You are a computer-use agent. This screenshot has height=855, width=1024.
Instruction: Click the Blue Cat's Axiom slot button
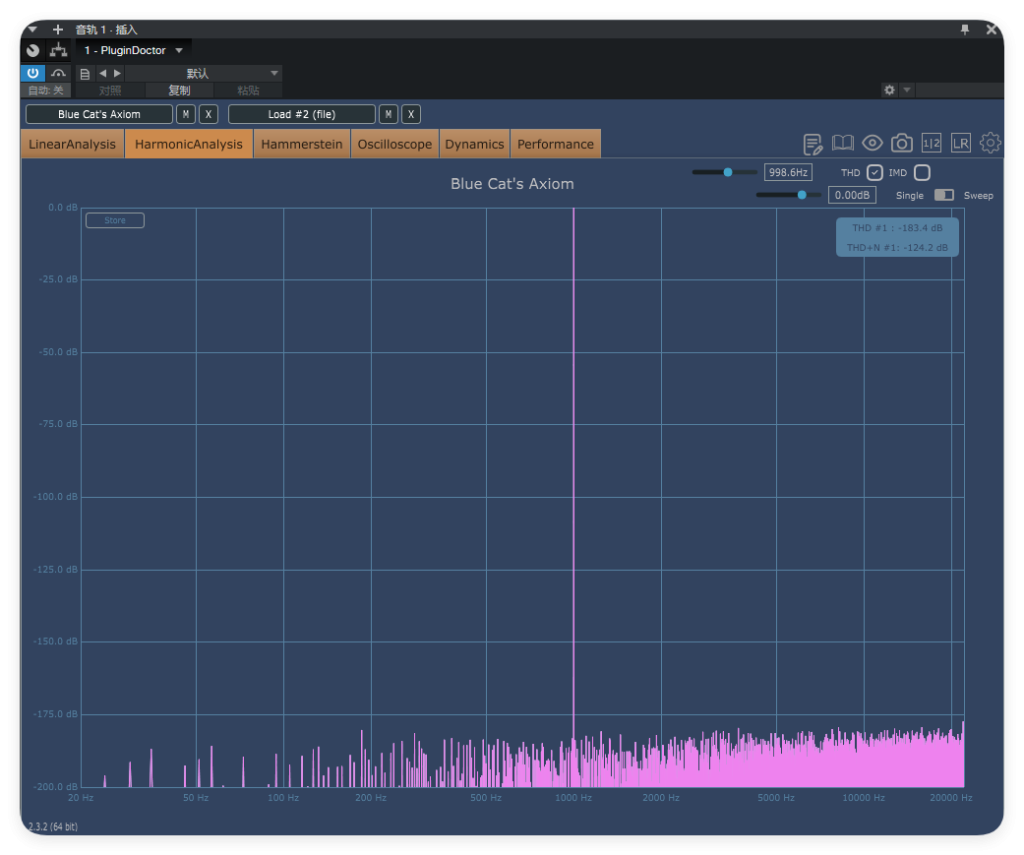click(x=99, y=114)
